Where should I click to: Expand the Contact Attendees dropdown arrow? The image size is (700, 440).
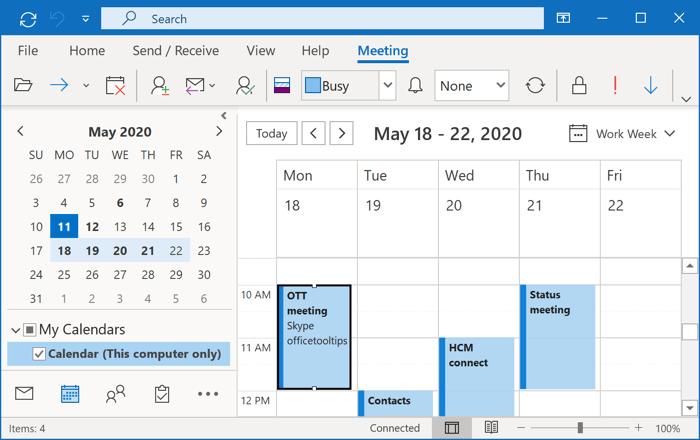(x=212, y=85)
